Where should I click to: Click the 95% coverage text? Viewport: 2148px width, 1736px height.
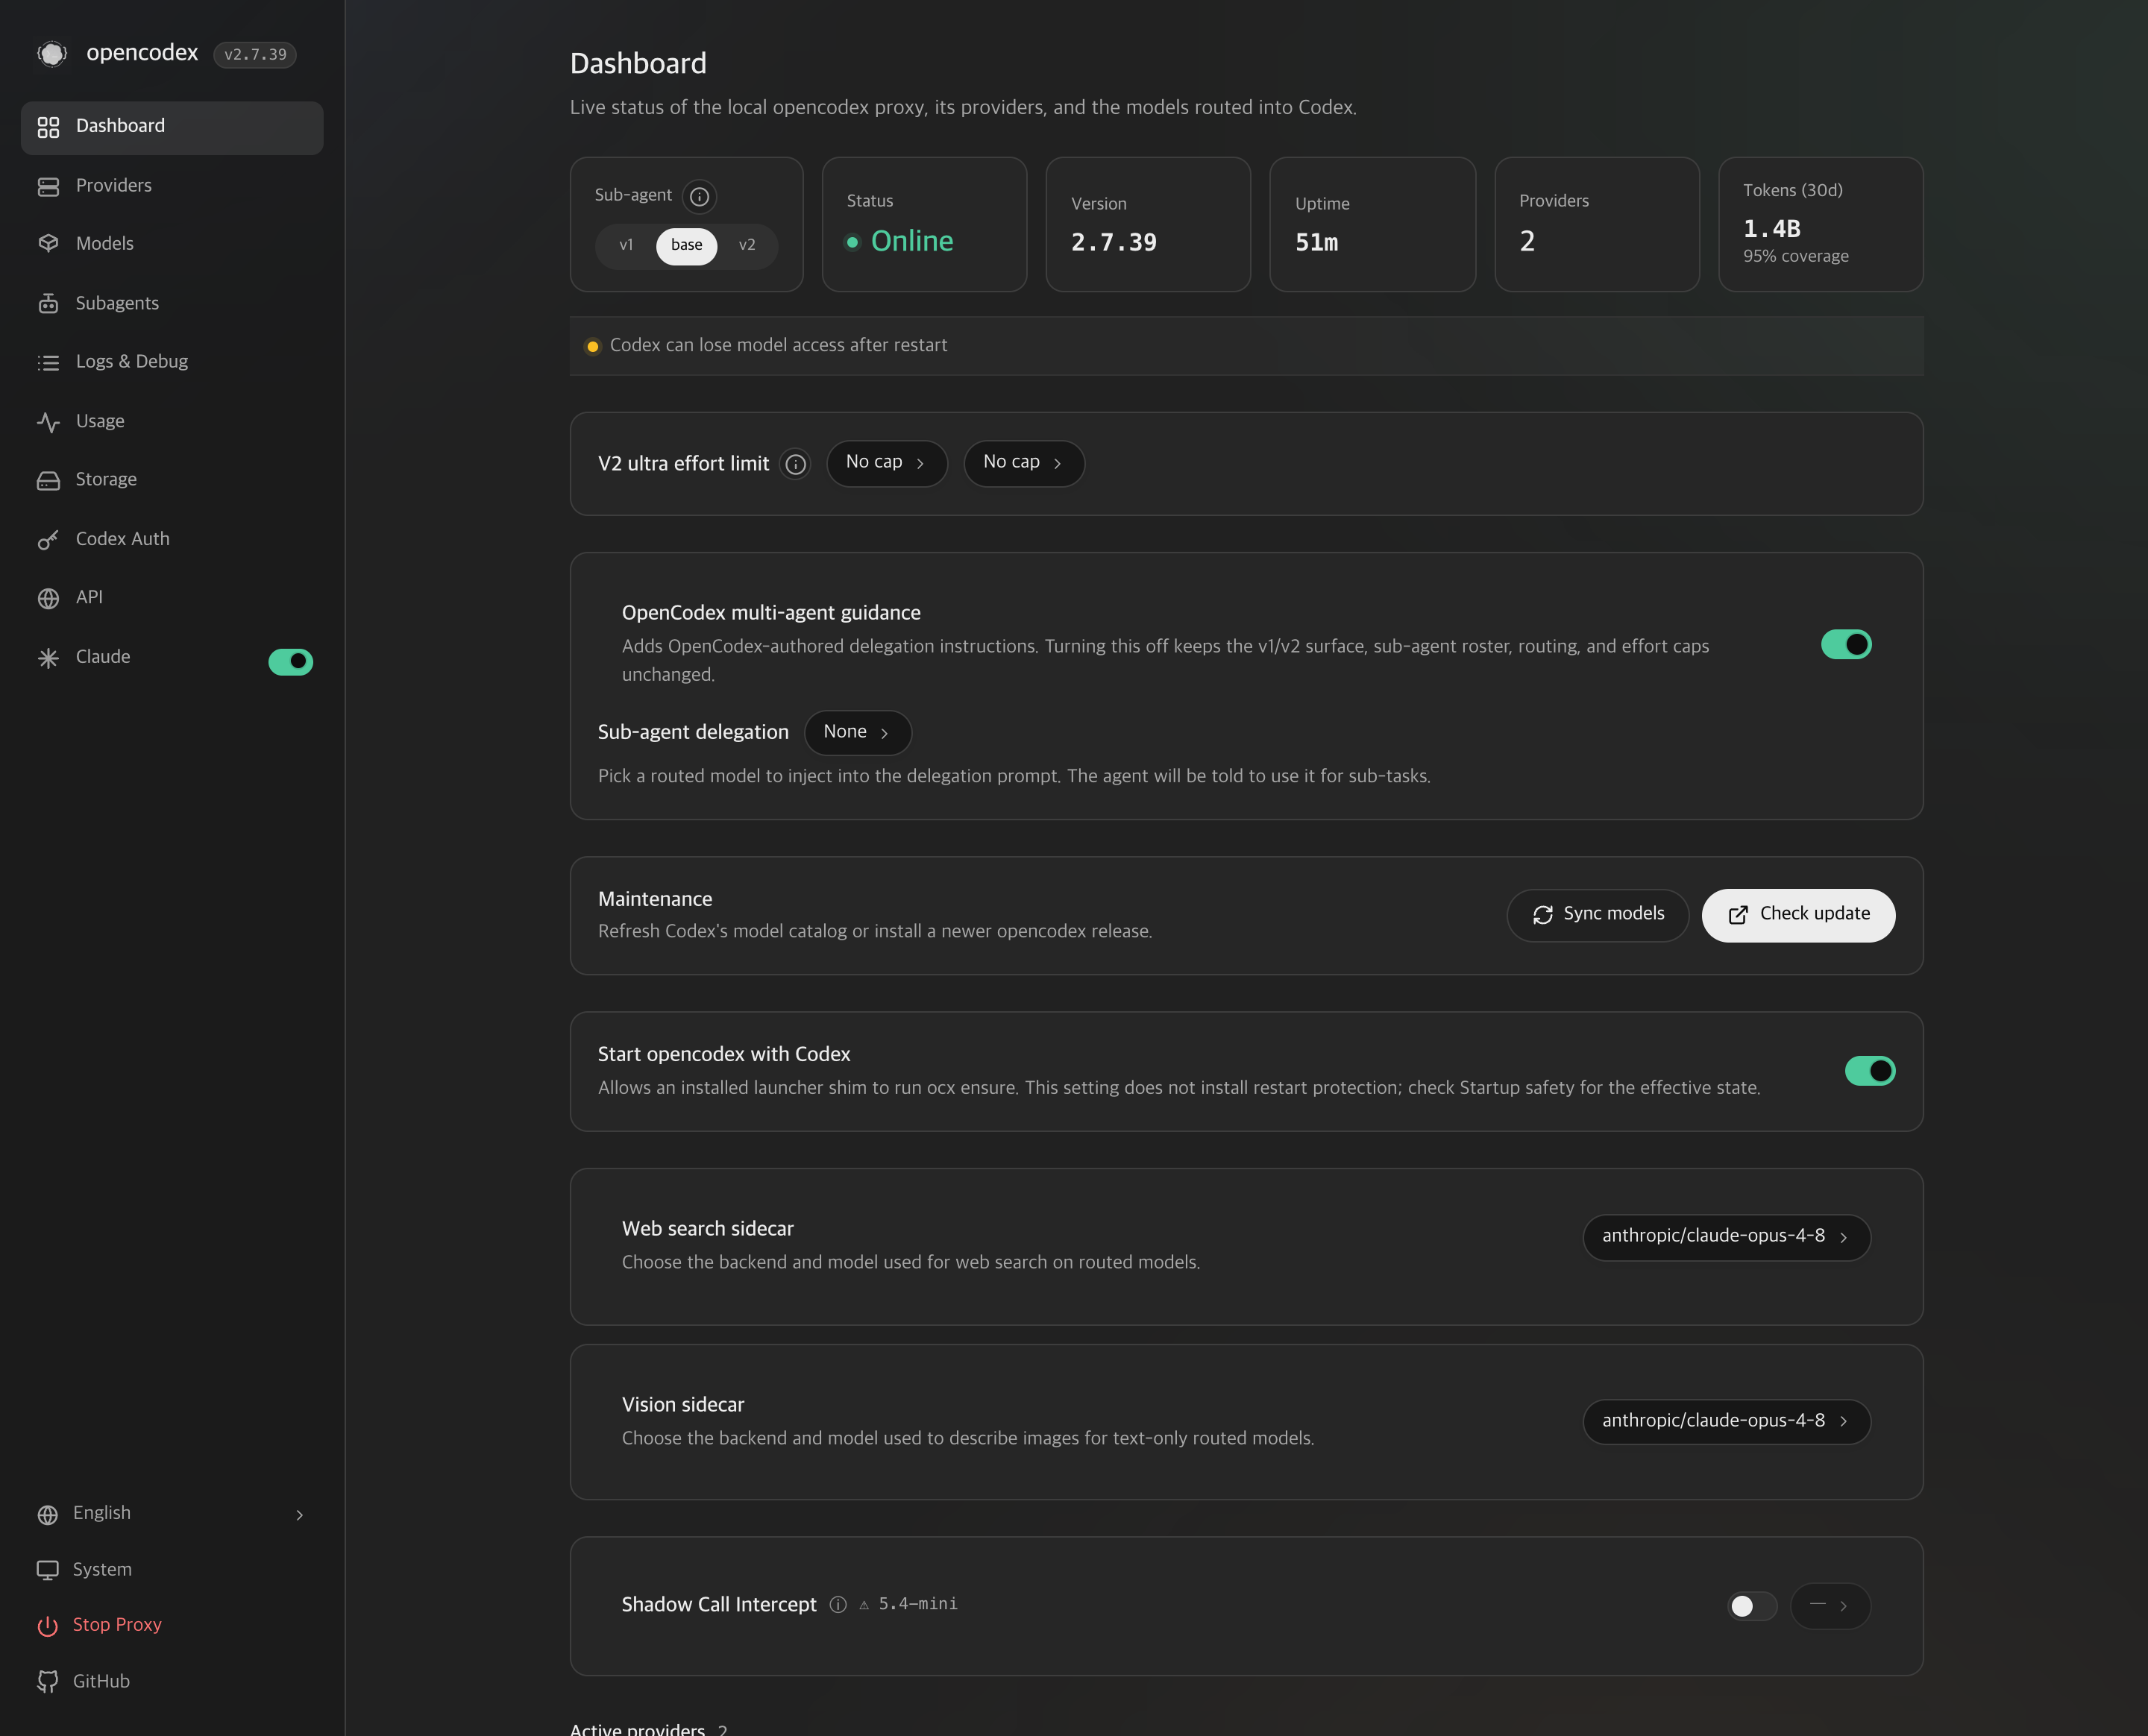click(1795, 257)
